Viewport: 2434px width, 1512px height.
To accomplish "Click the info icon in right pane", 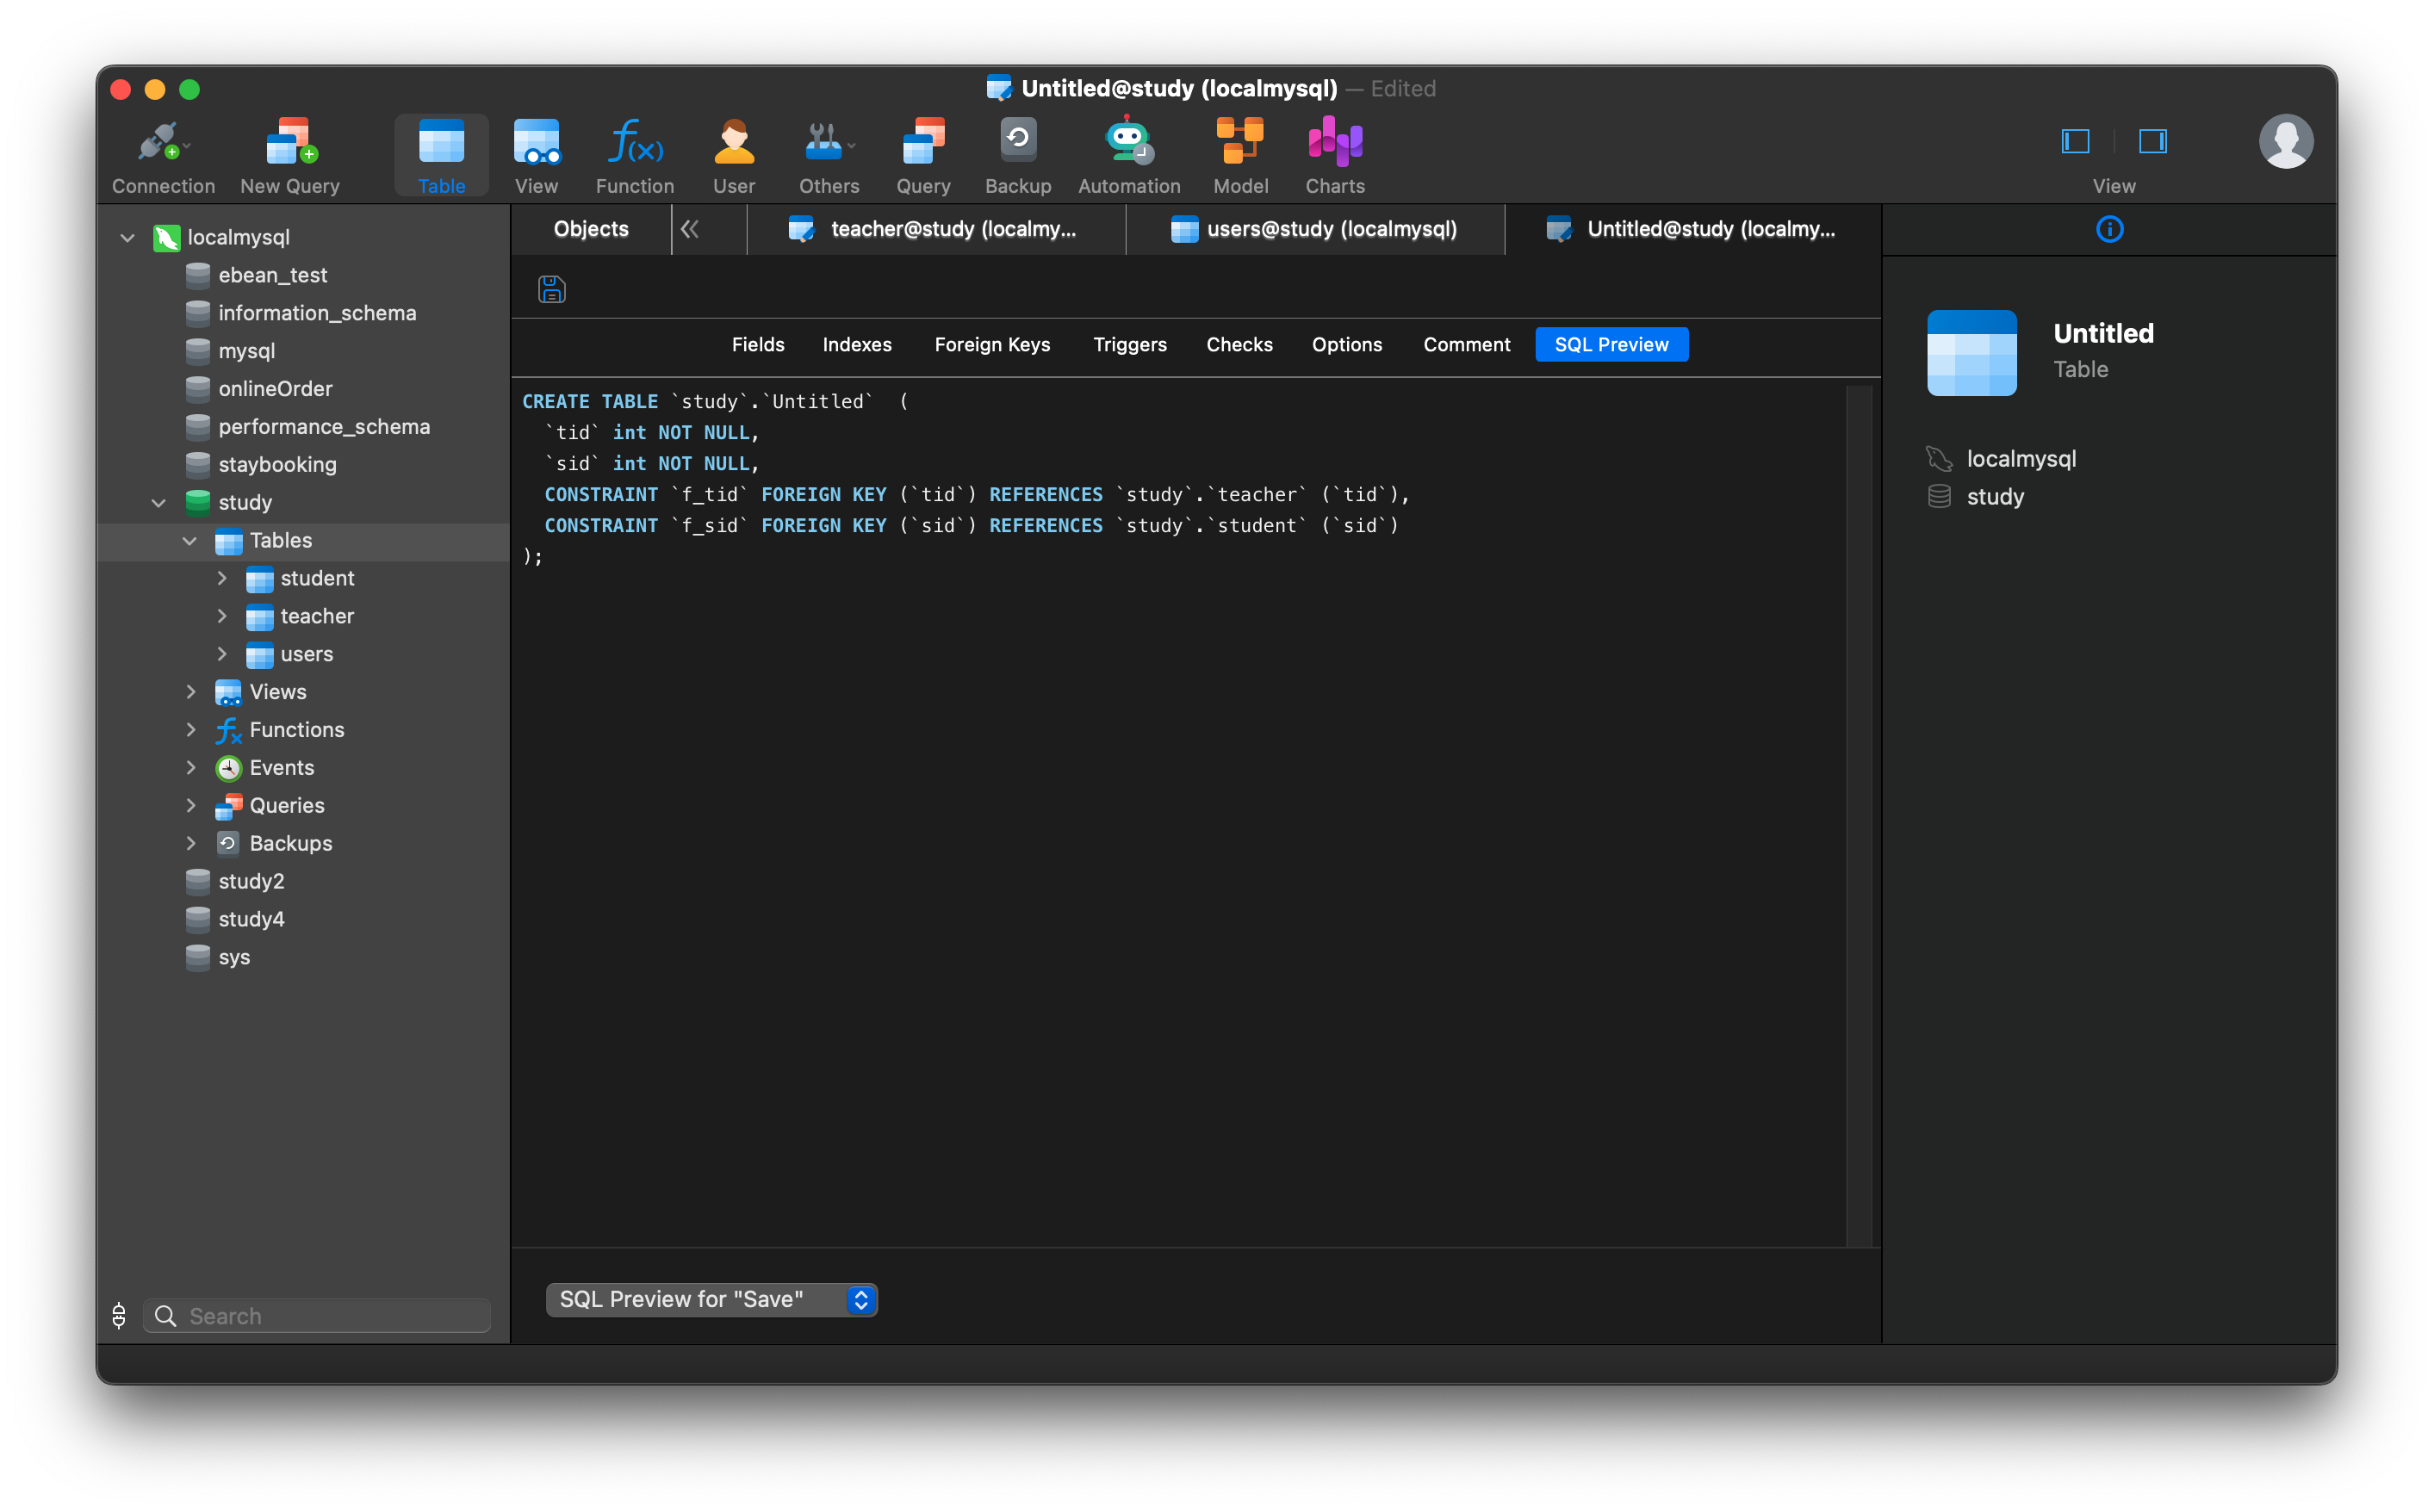I will point(2109,229).
